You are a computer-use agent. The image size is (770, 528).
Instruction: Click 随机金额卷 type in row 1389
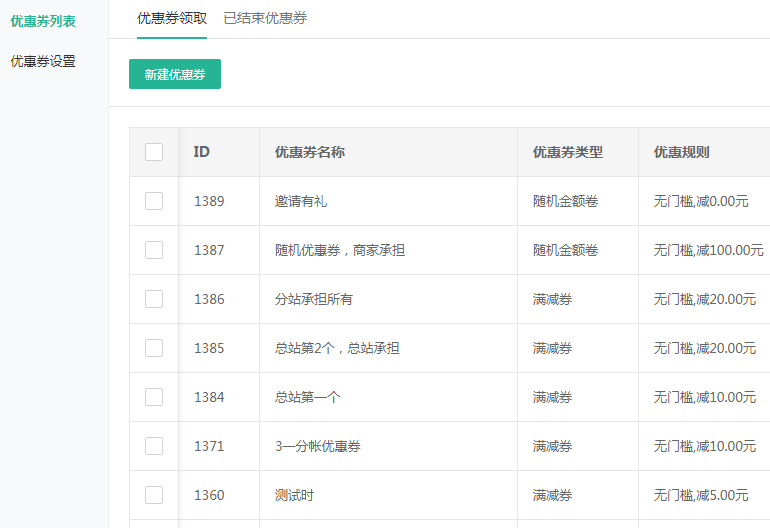[566, 201]
